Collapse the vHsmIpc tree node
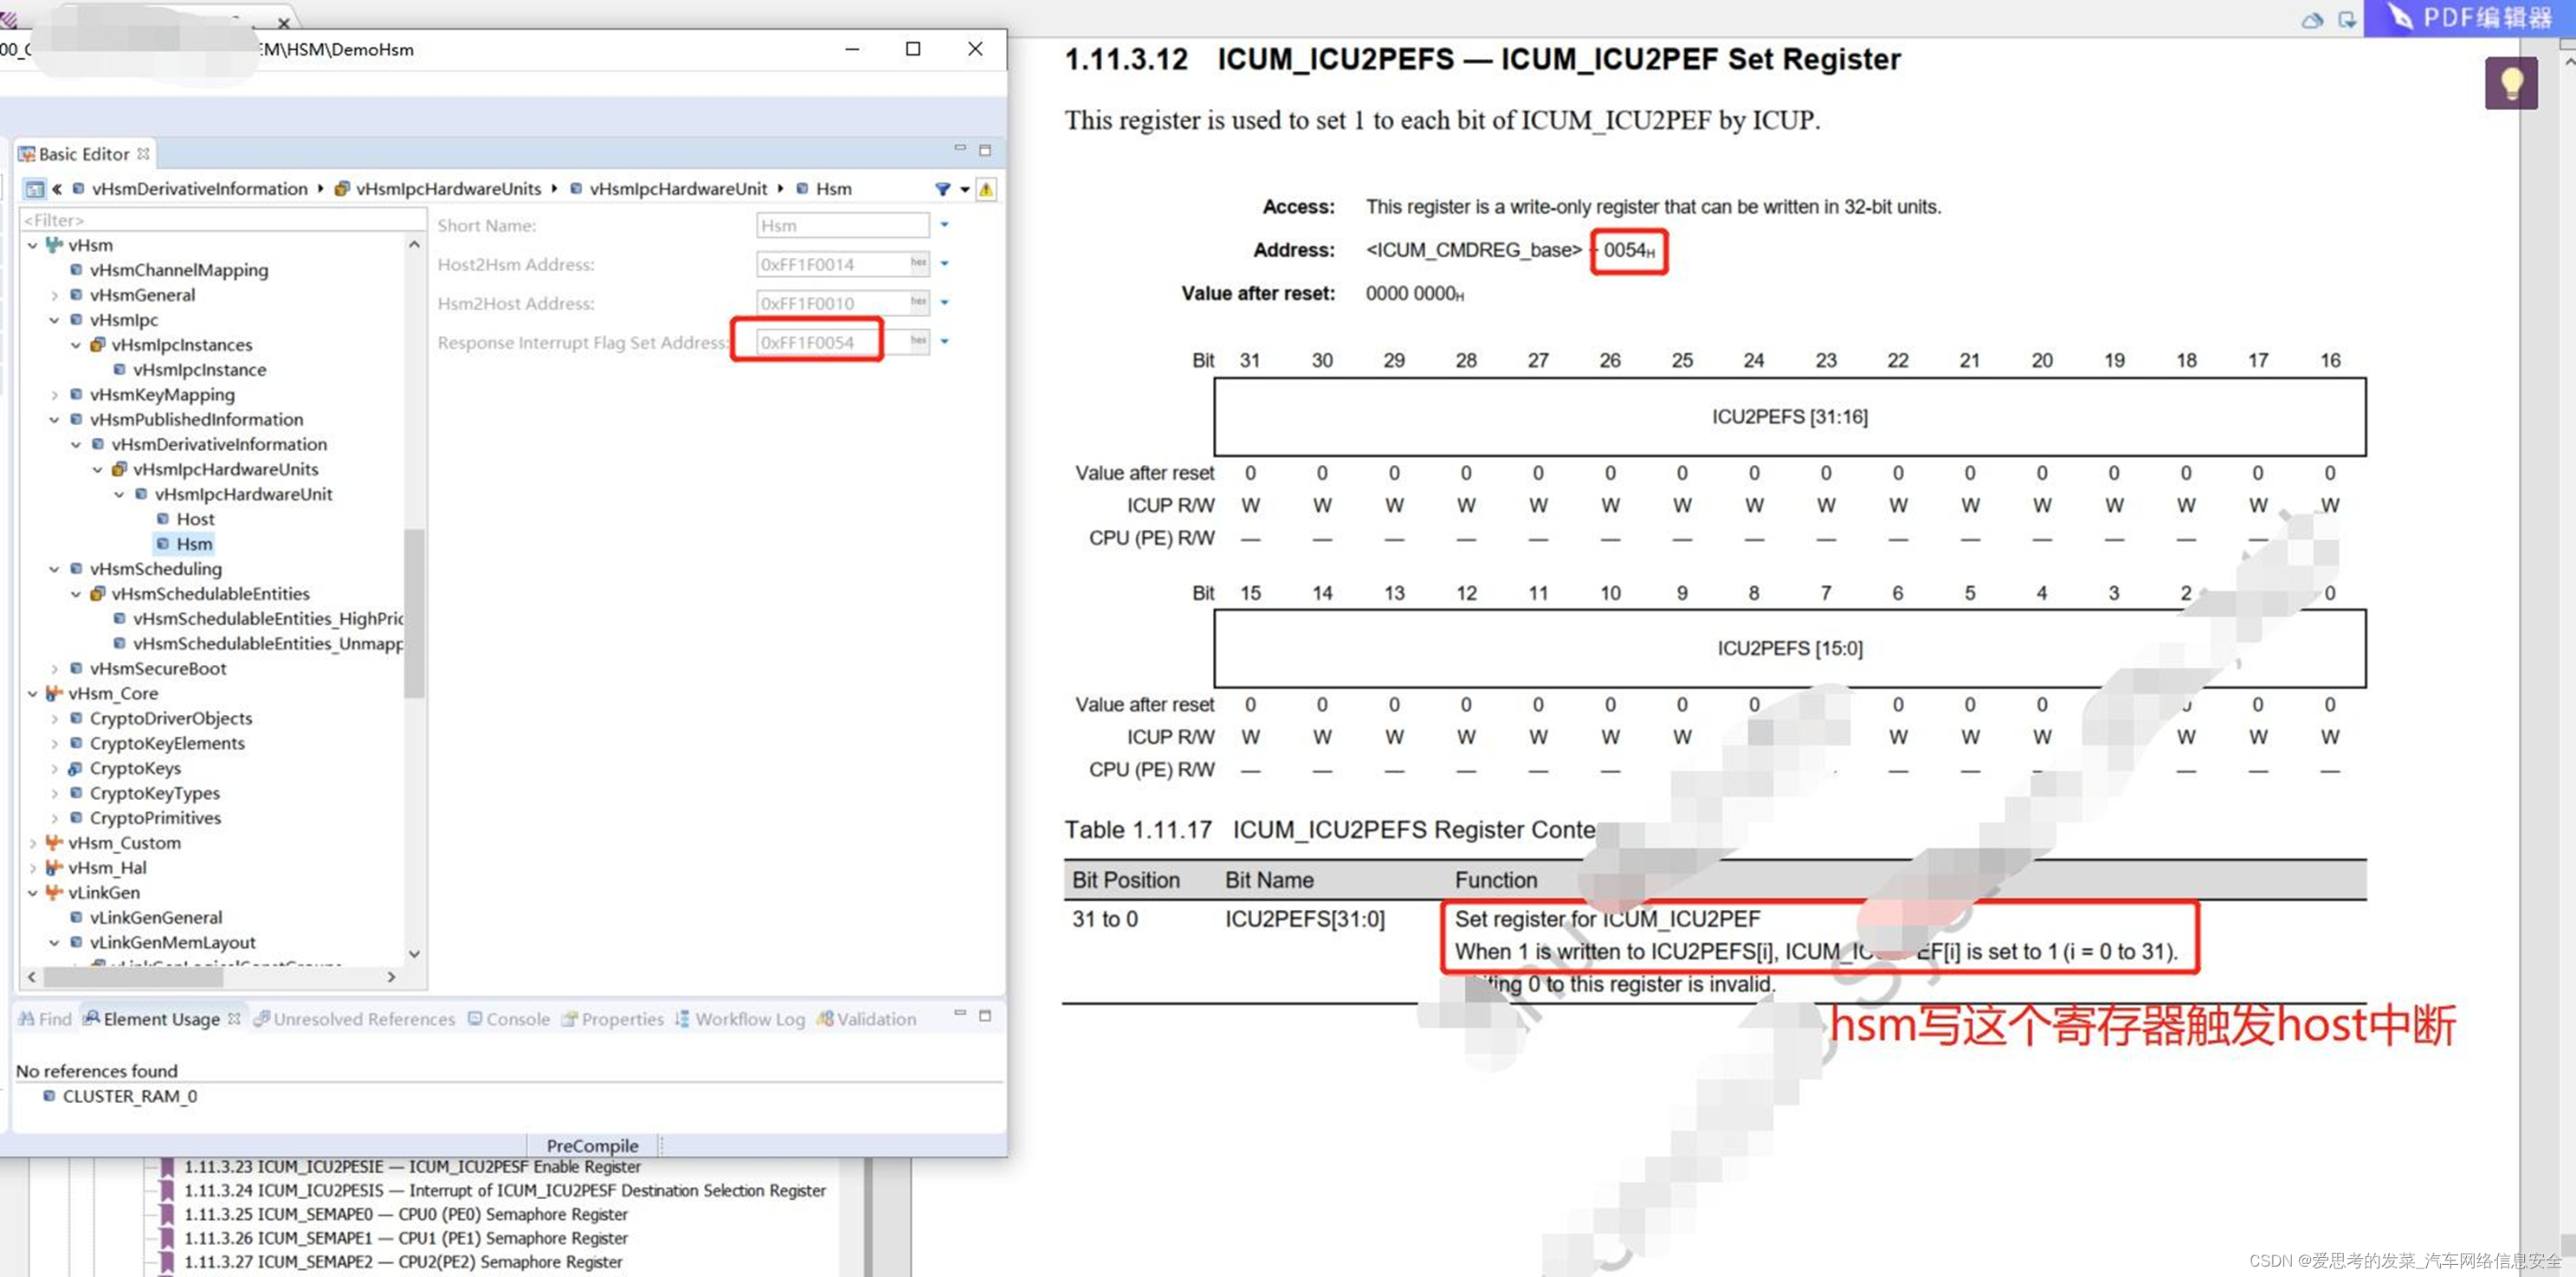The height and width of the screenshot is (1277, 2576). 55,320
